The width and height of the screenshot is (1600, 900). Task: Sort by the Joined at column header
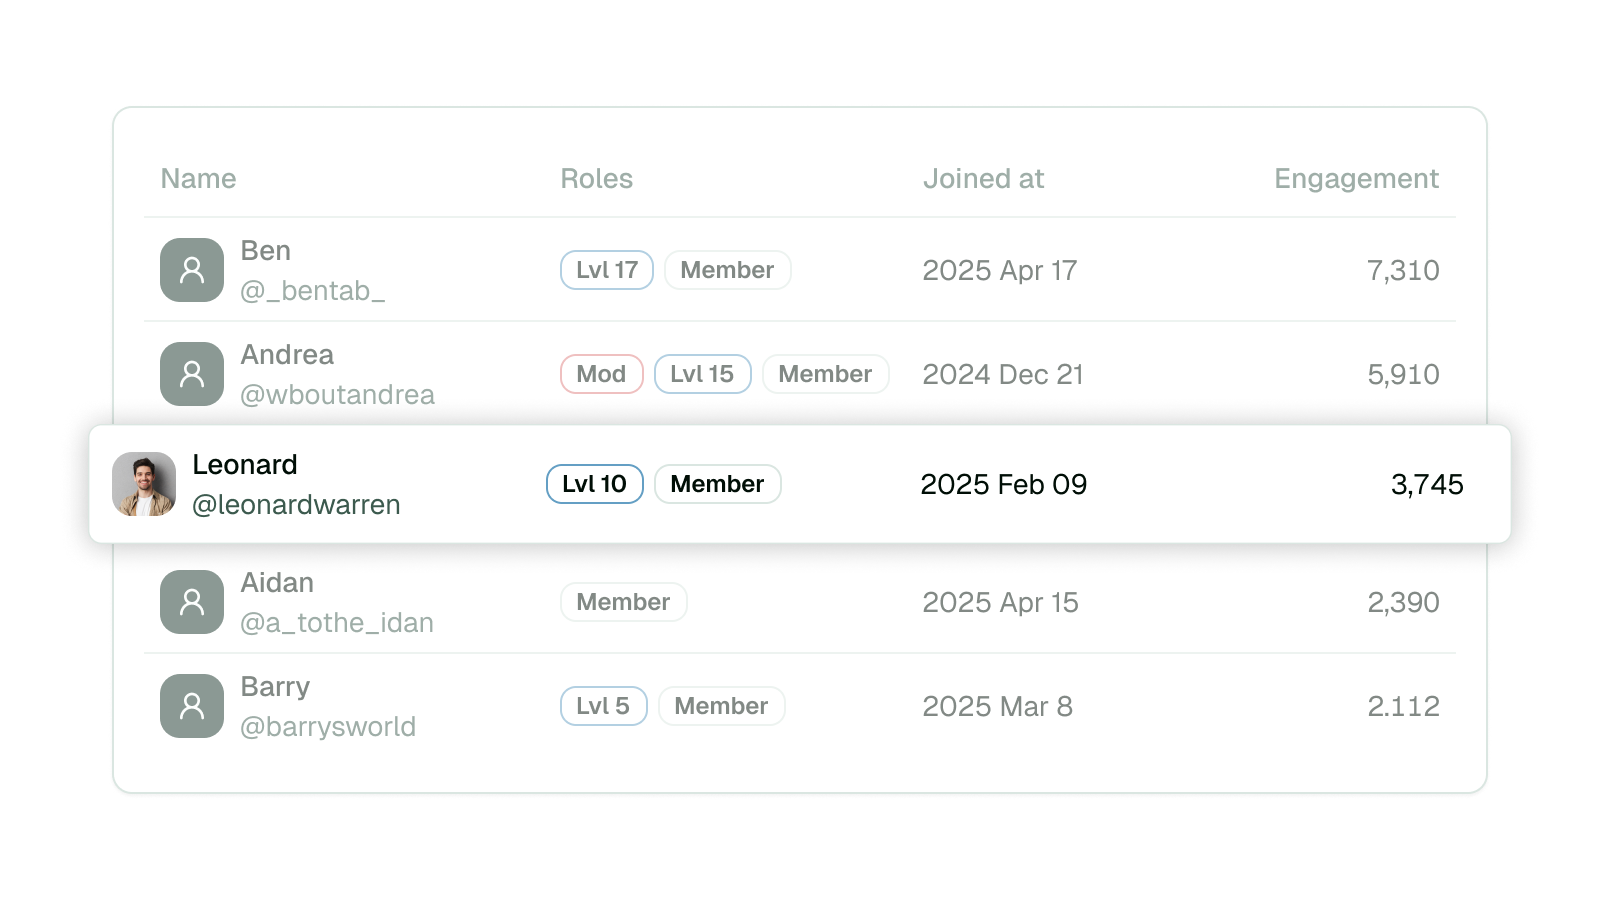984,178
